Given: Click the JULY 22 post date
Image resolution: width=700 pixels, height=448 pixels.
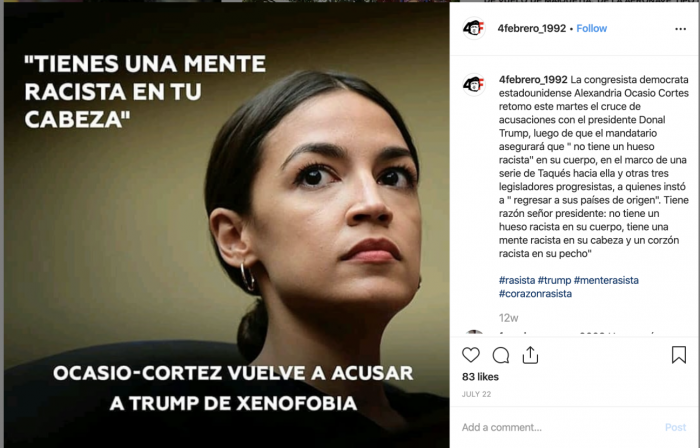Looking at the screenshot, I should [476, 394].
